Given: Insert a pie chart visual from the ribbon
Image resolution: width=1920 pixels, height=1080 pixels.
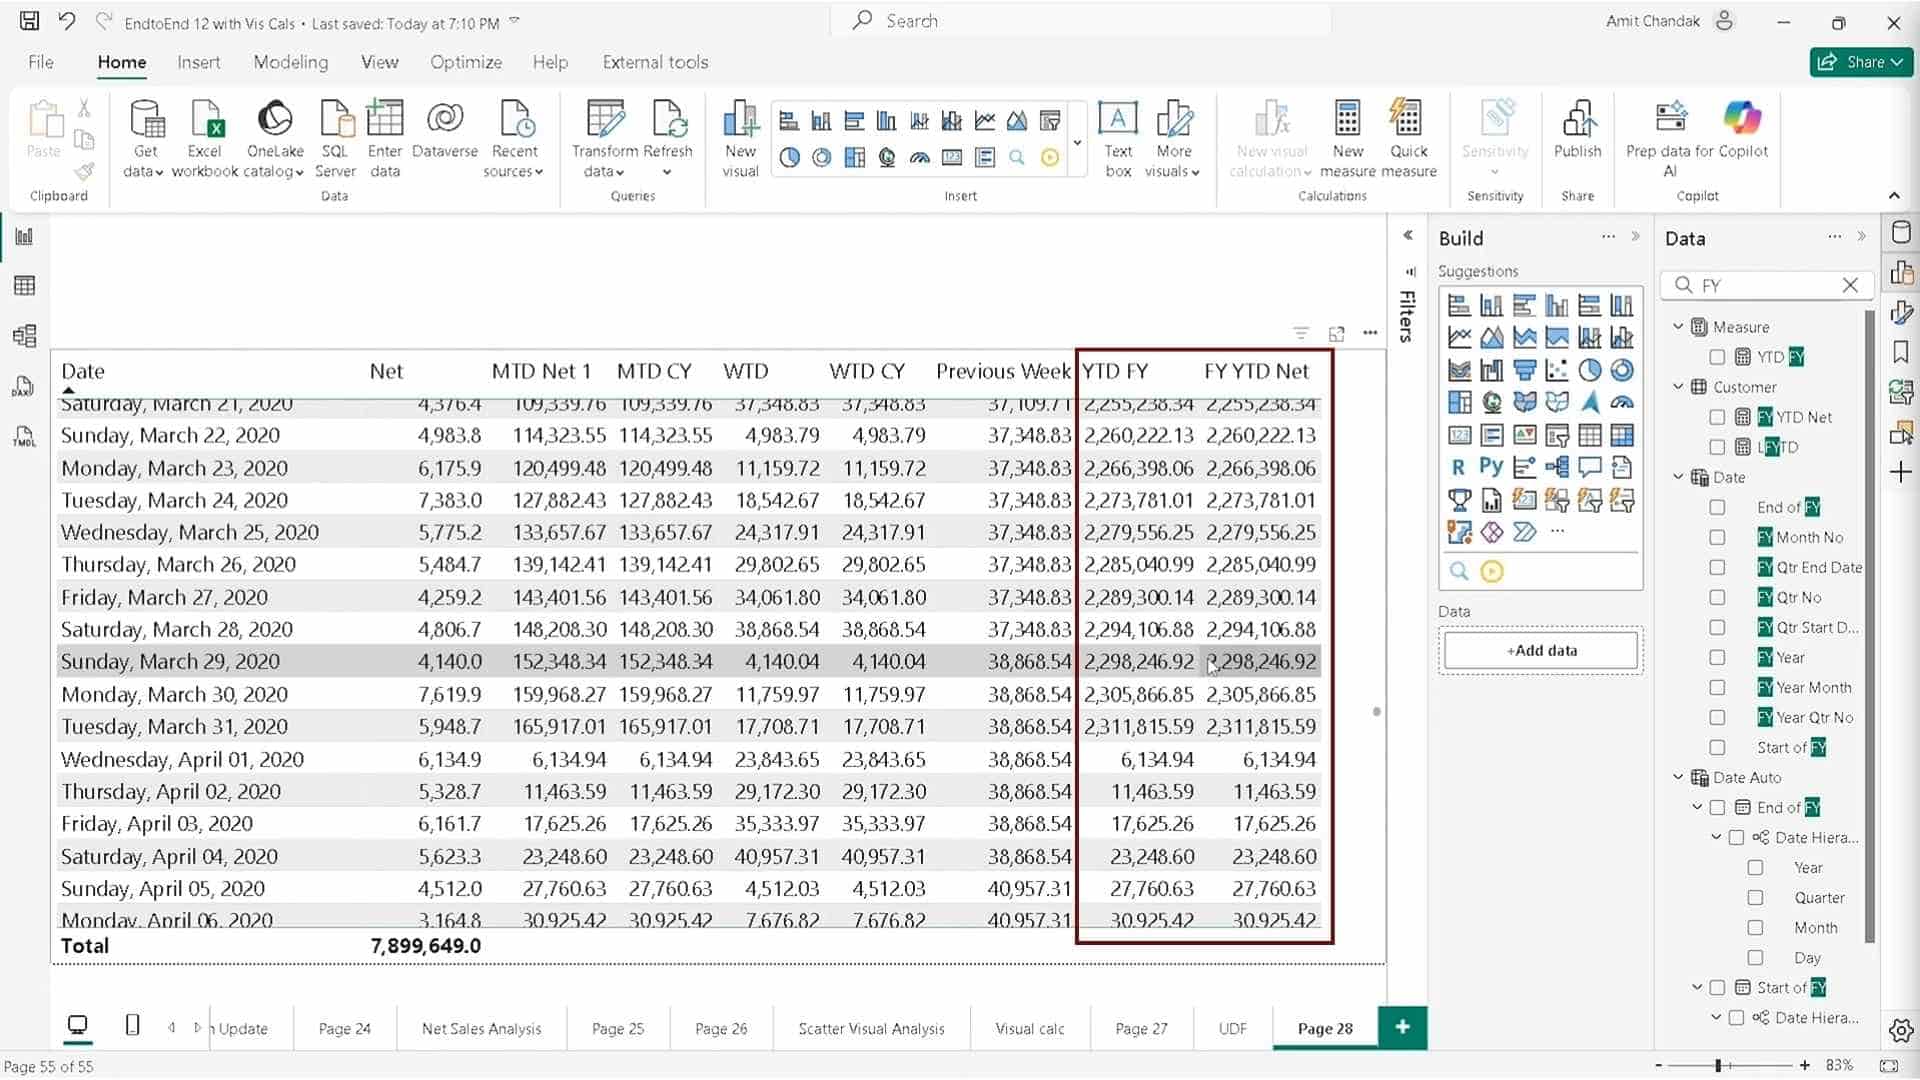Looking at the screenshot, I should click(790, 158).
